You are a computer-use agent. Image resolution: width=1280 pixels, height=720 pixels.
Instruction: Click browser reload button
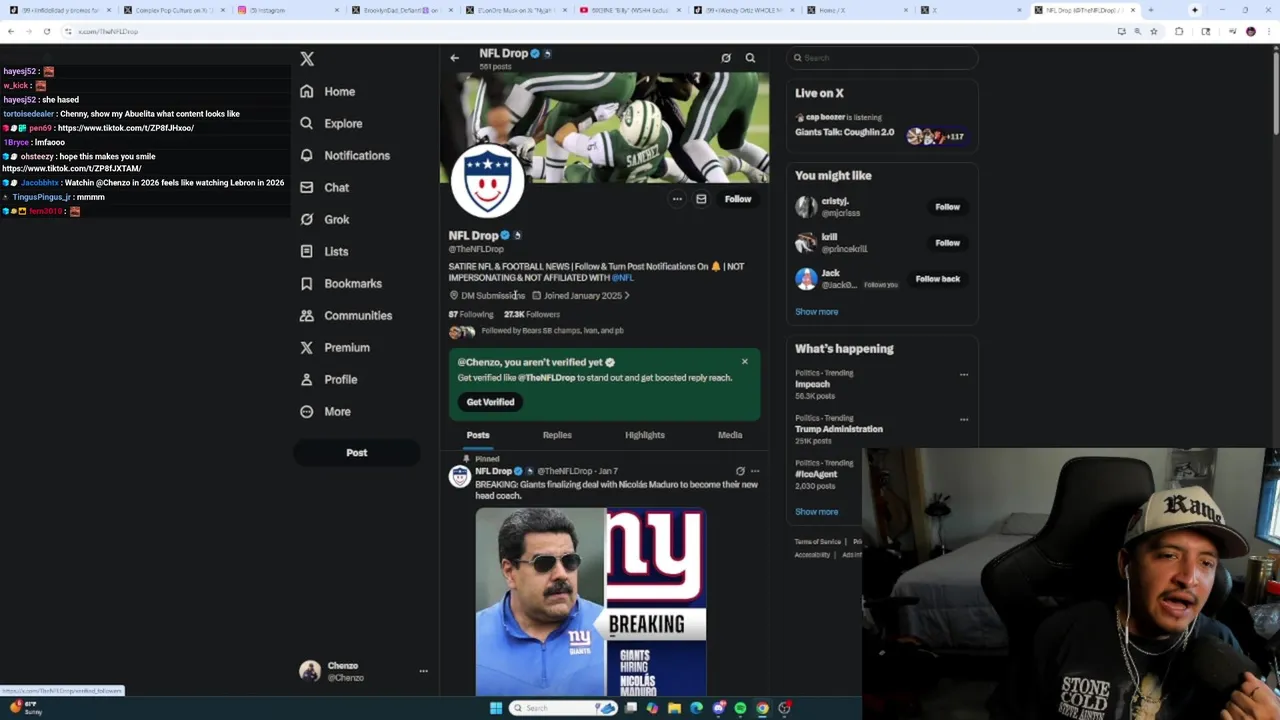(x=46, y=31)
